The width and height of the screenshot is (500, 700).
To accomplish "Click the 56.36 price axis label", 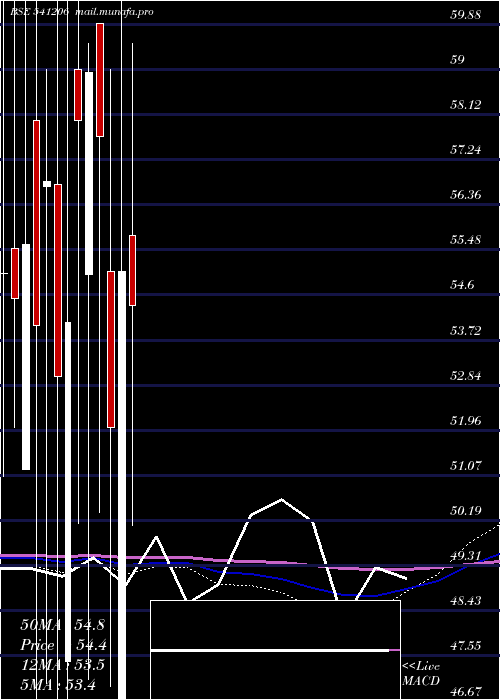I will point(465,195).
